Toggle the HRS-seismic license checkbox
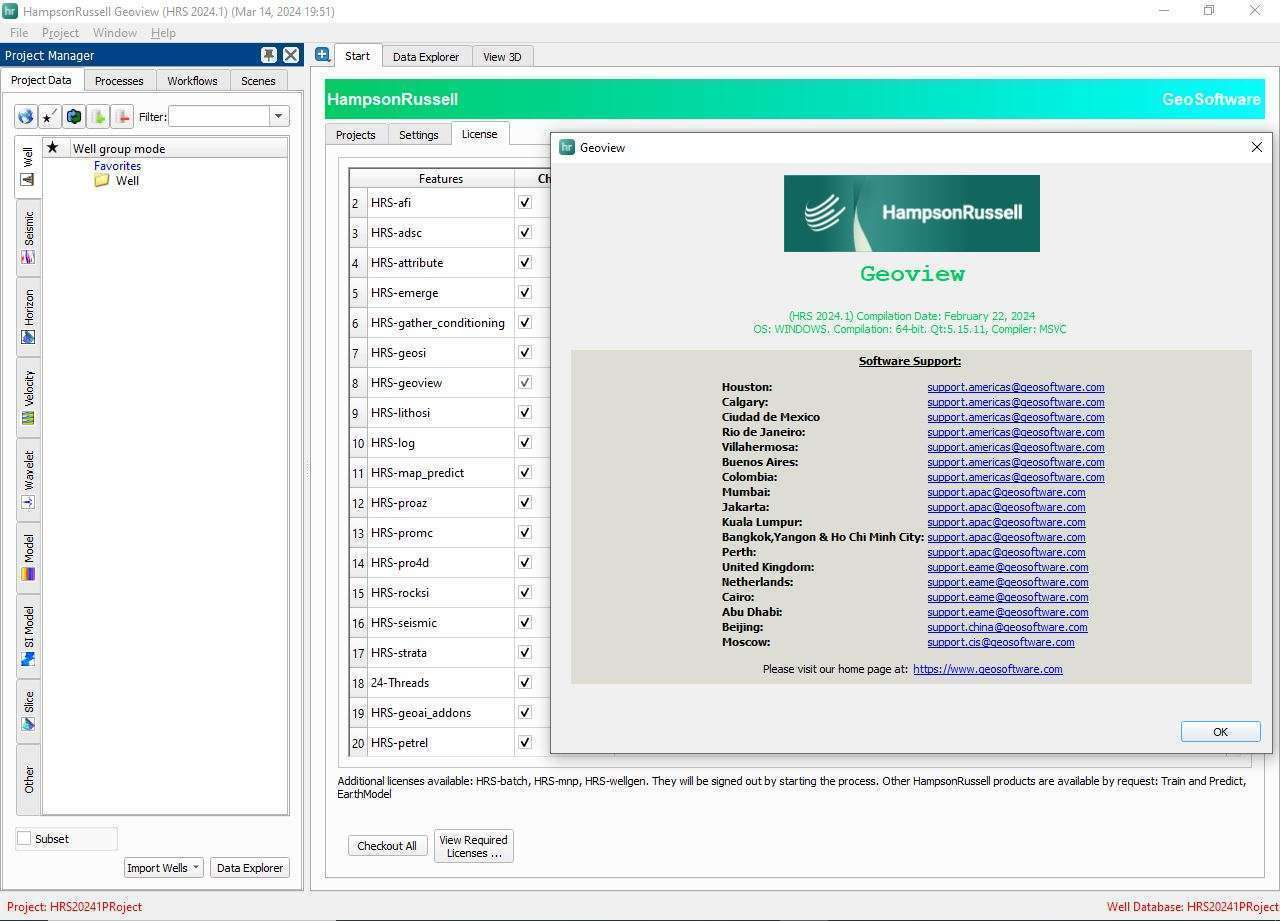The image size is (1280, 921). click(x=524, y=622)
